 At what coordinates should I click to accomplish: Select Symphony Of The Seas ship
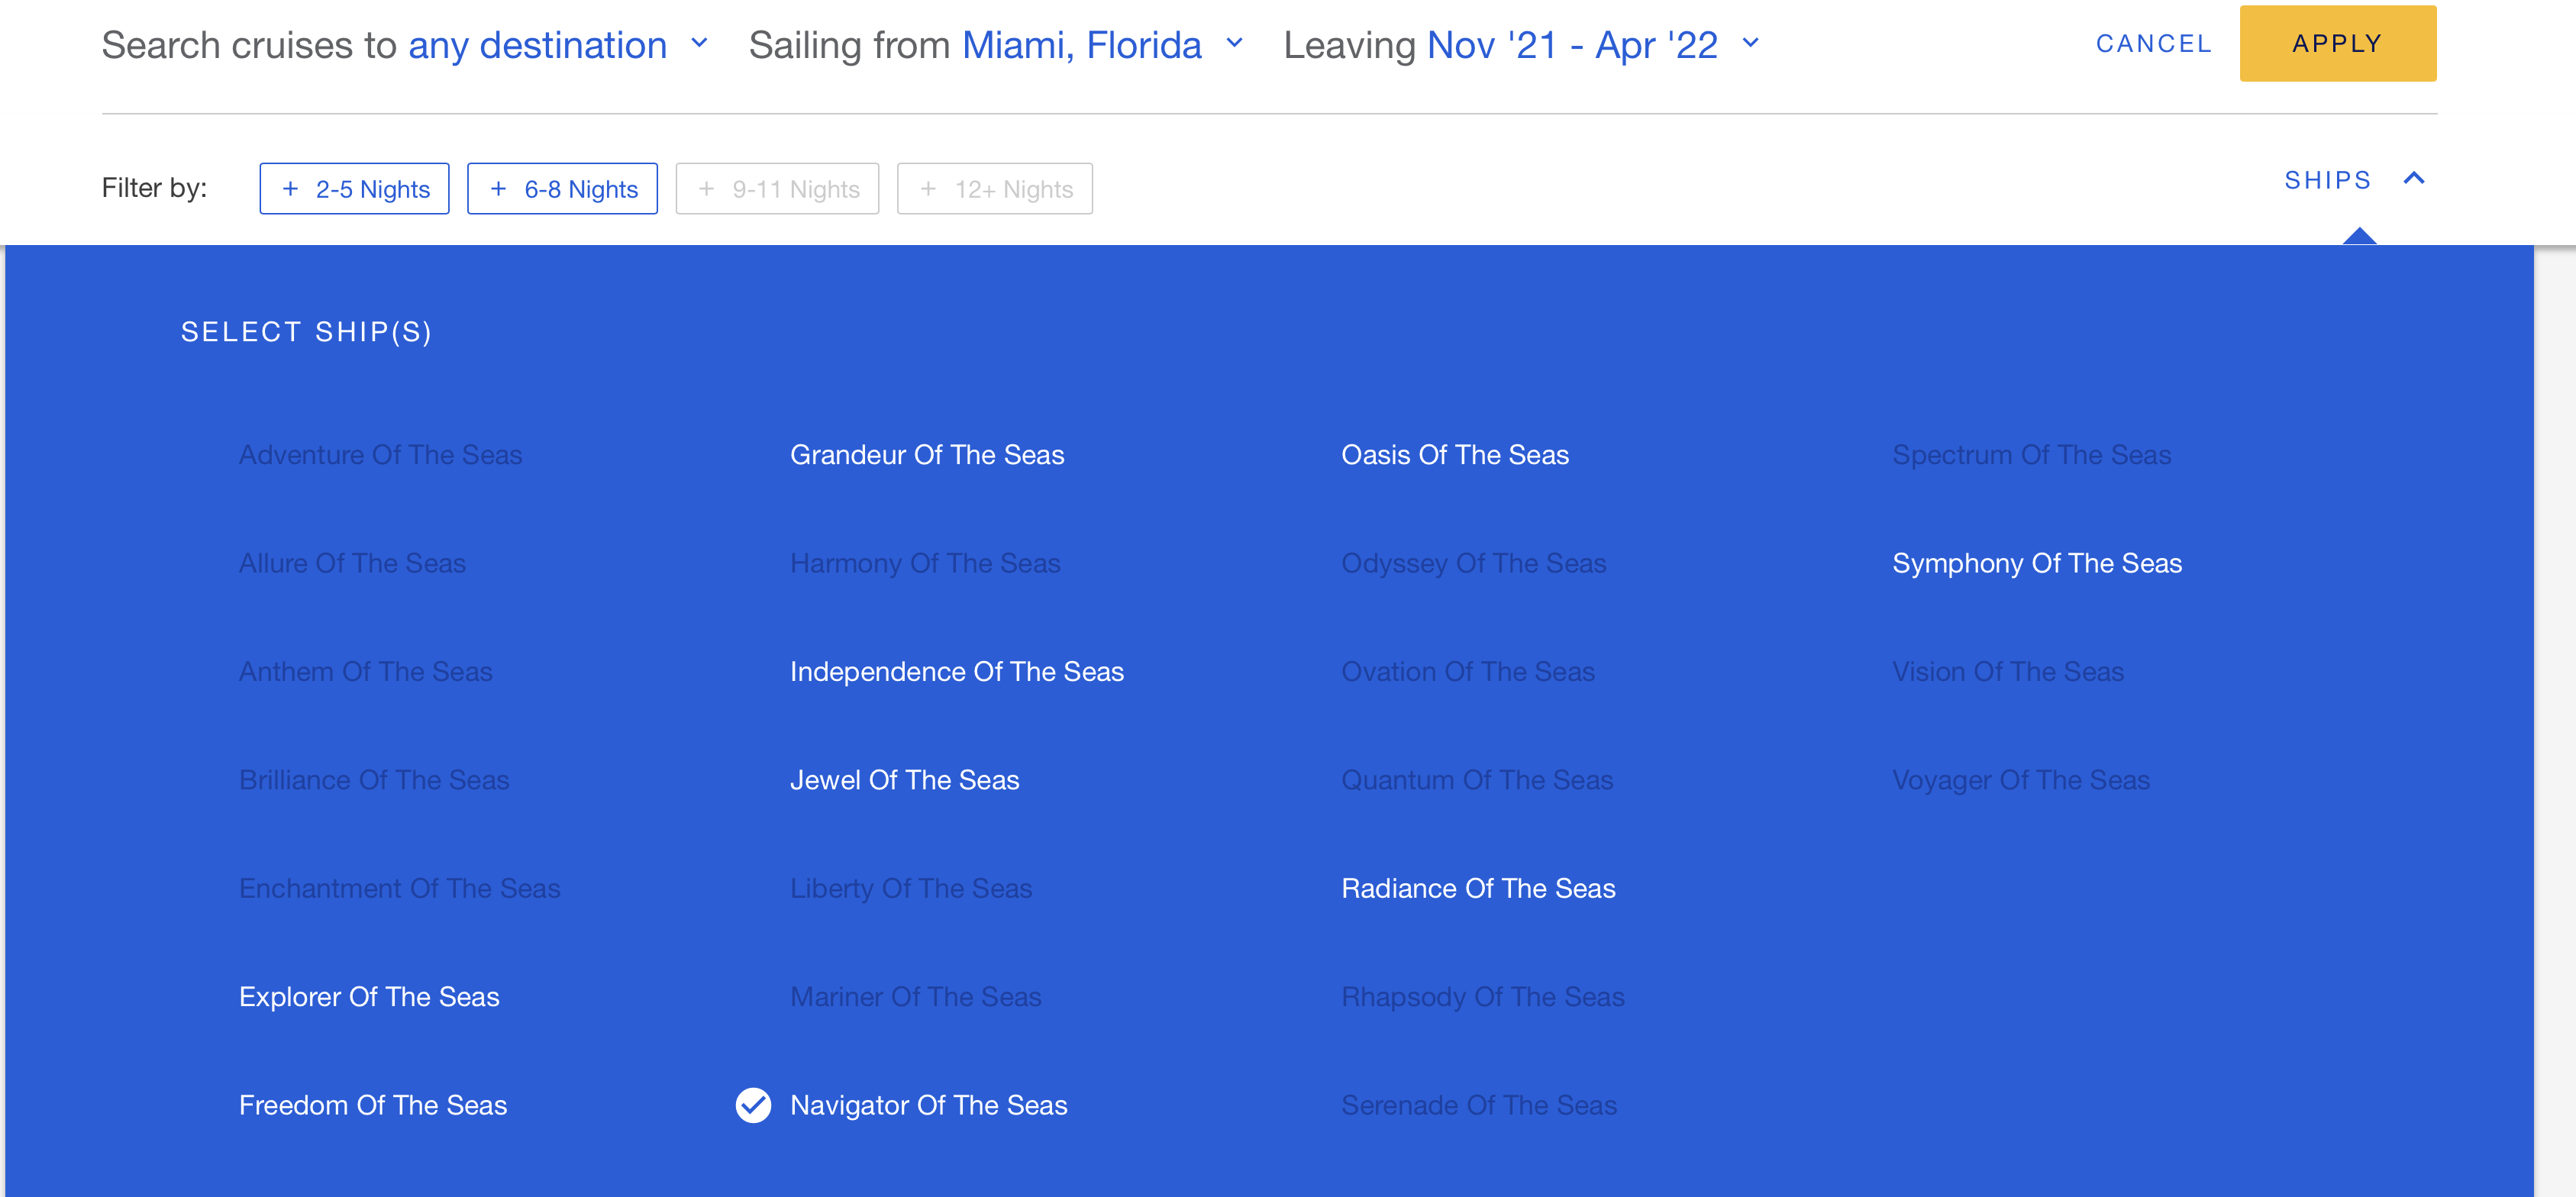(x=2036, y=563)
